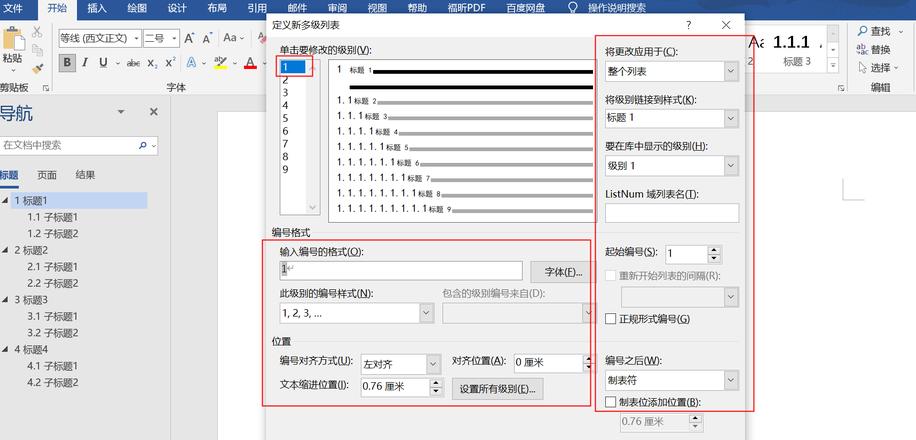Collapse the 2 标题2 heading in navigation
The width and height of the screenshot is (916, 440).
point(6,250)
